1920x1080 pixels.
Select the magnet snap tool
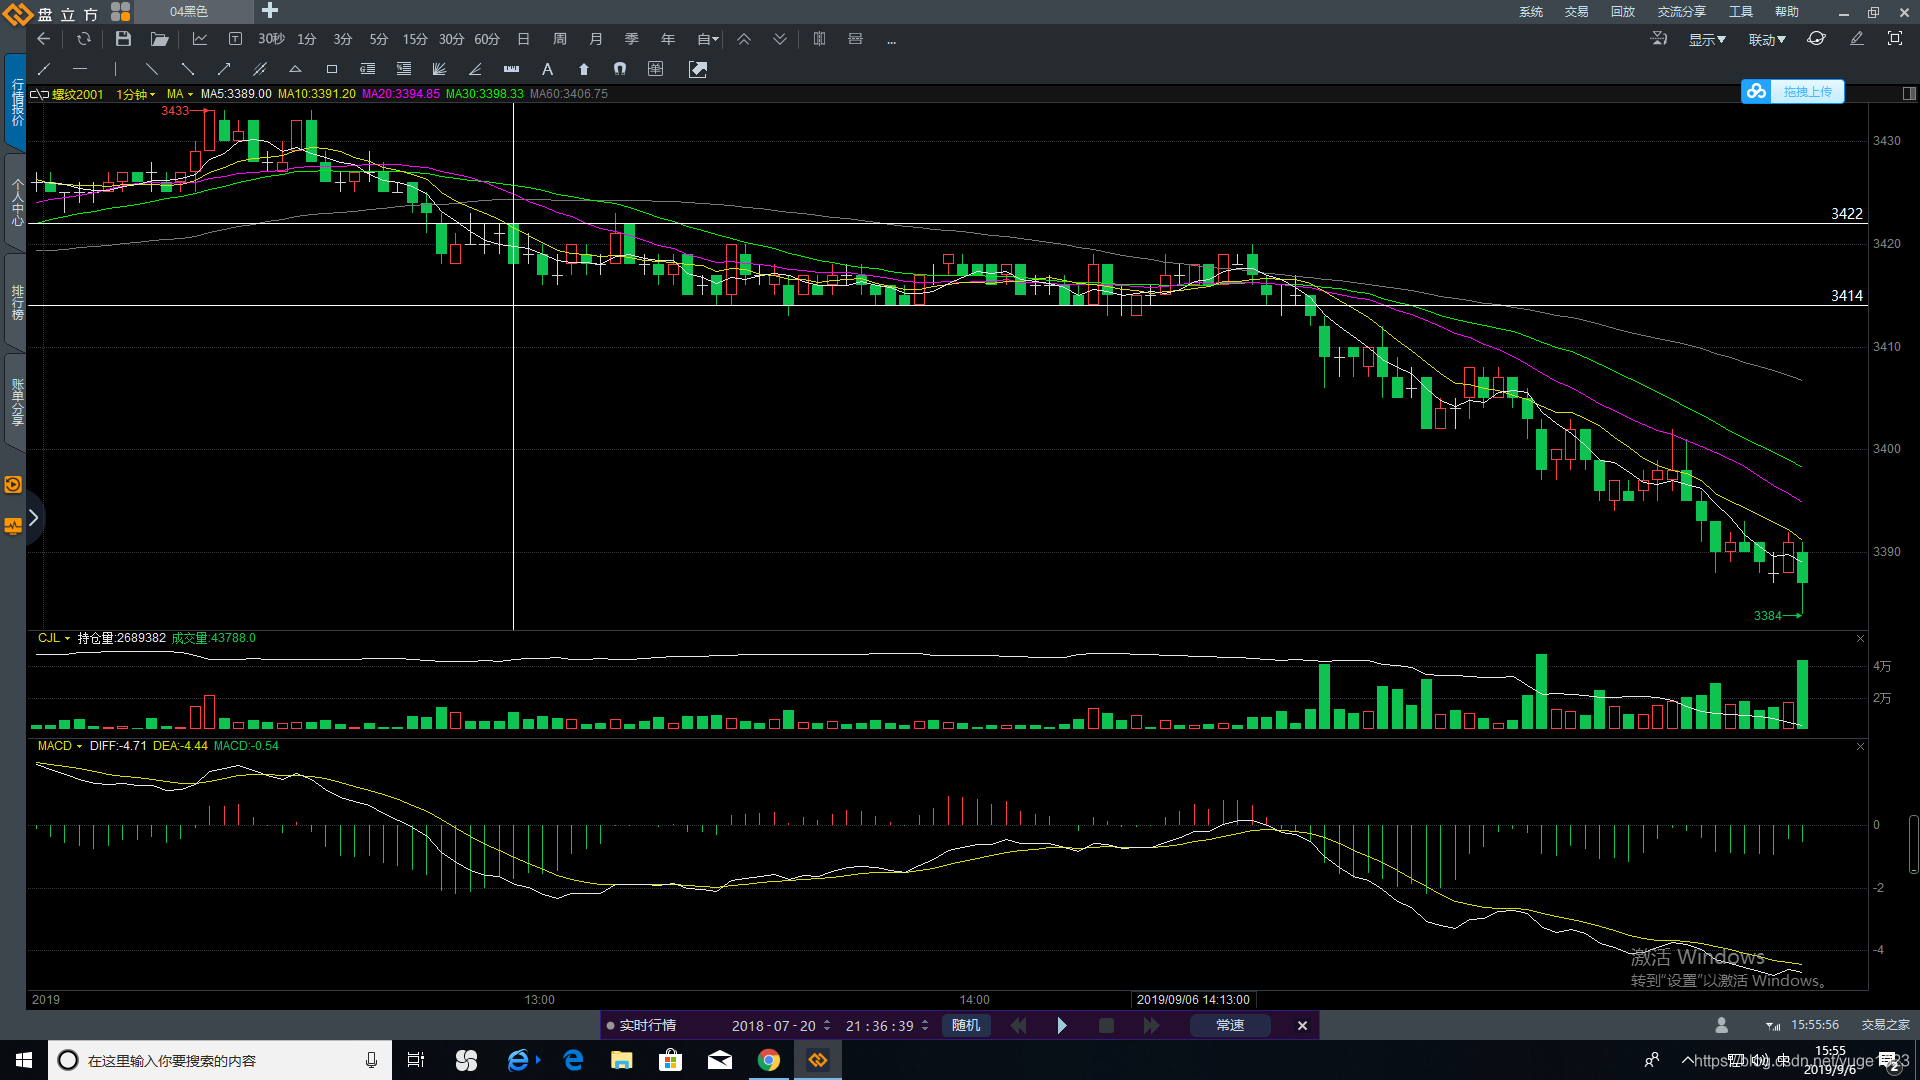point(620,69)
